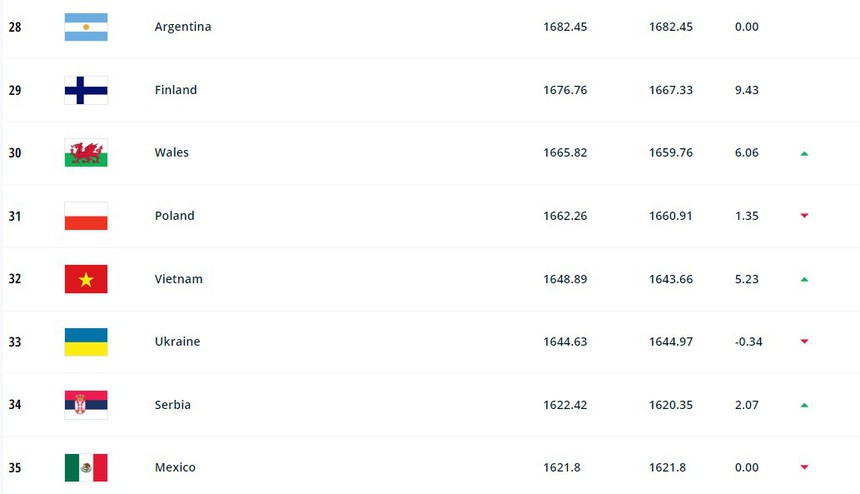Open the Vietnam team link
This screenshot has width=860, height=494.
coord(179,279)
